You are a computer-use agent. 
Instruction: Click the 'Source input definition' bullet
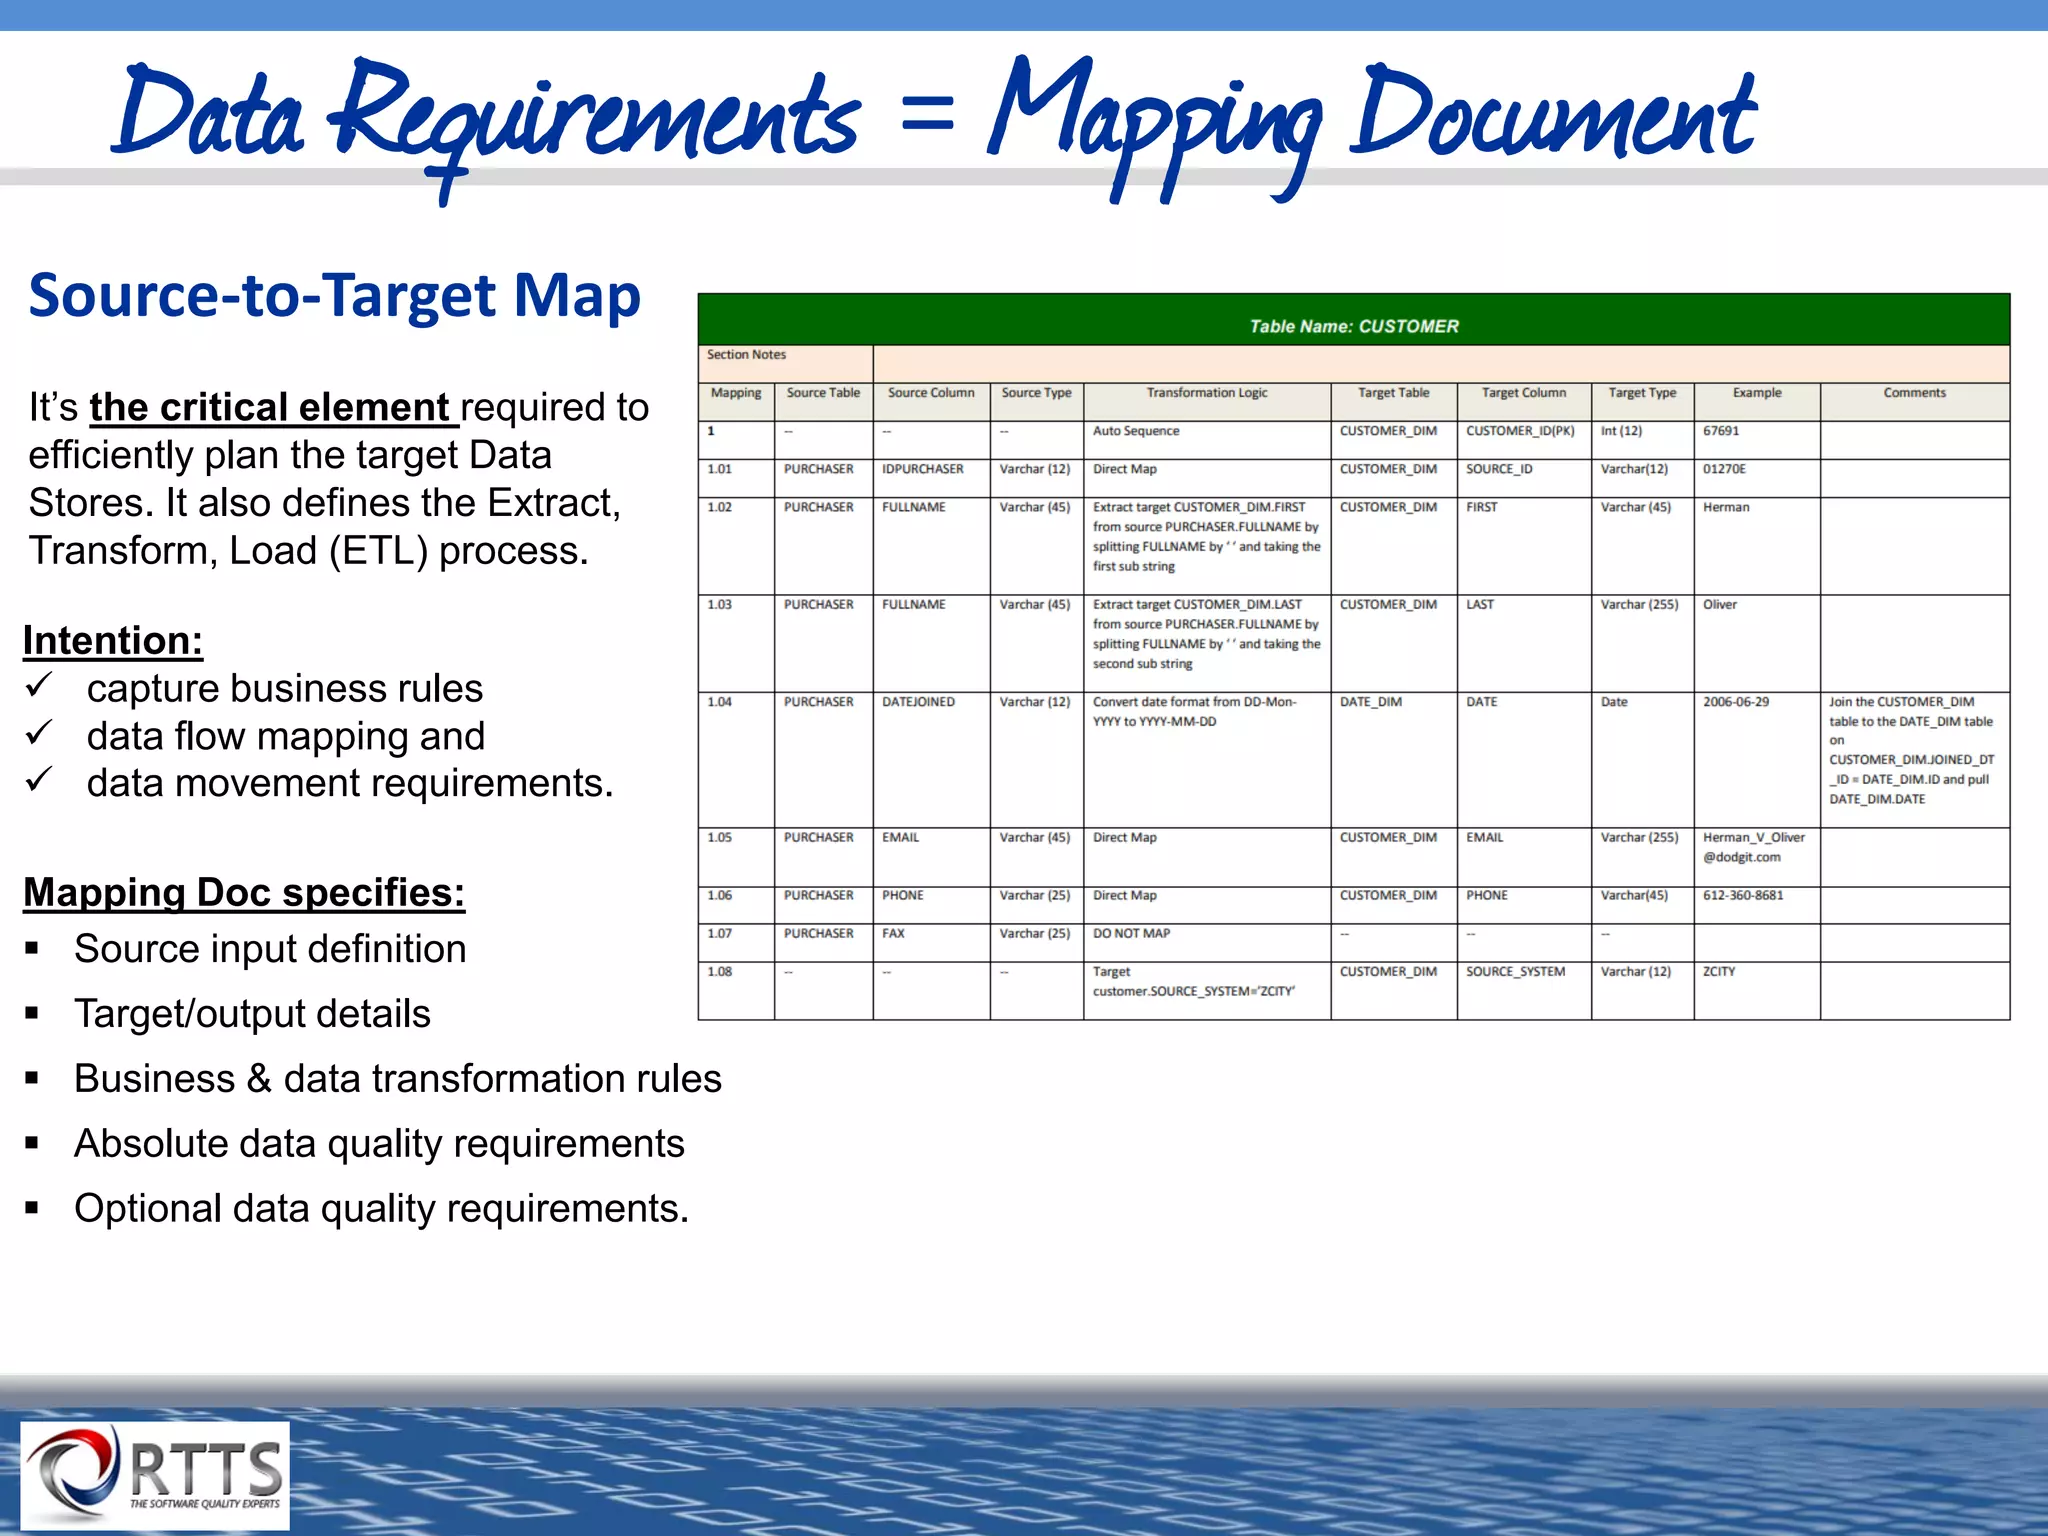coord(270,949)
